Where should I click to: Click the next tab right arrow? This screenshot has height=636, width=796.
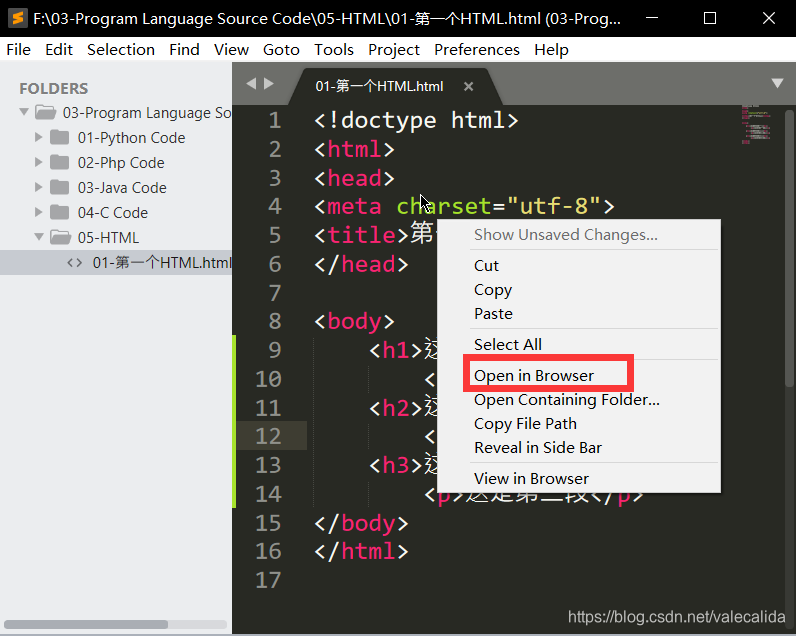pyautogui.click(x=269, y=83)
